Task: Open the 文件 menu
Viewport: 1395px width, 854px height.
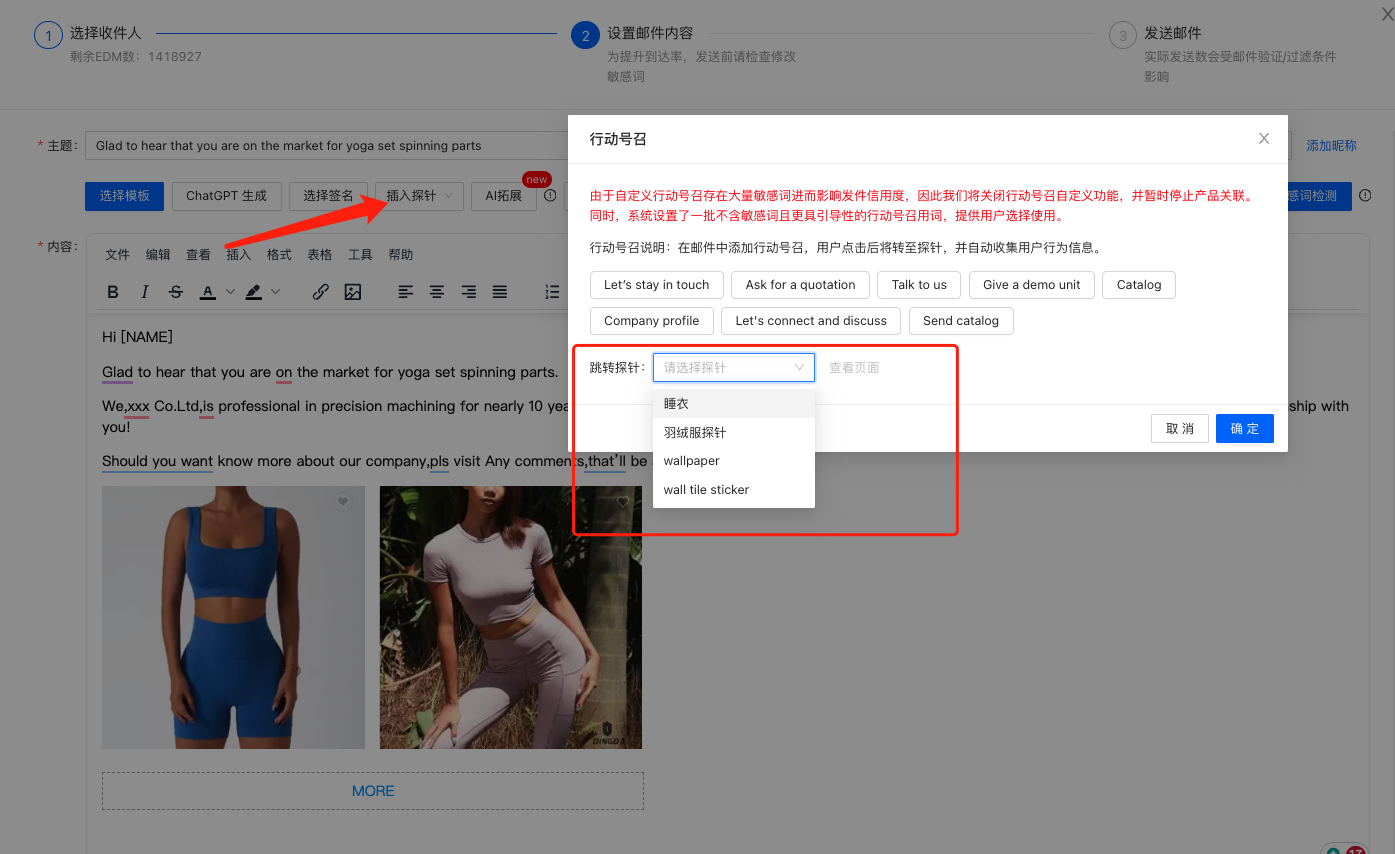Action: [x=118, y=255]
